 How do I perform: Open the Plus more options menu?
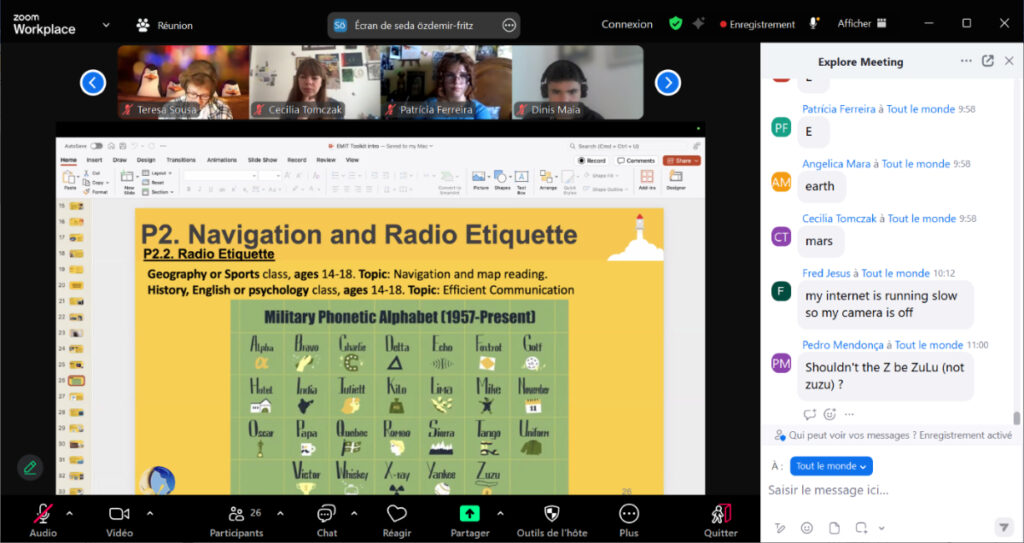pos(628,514)
